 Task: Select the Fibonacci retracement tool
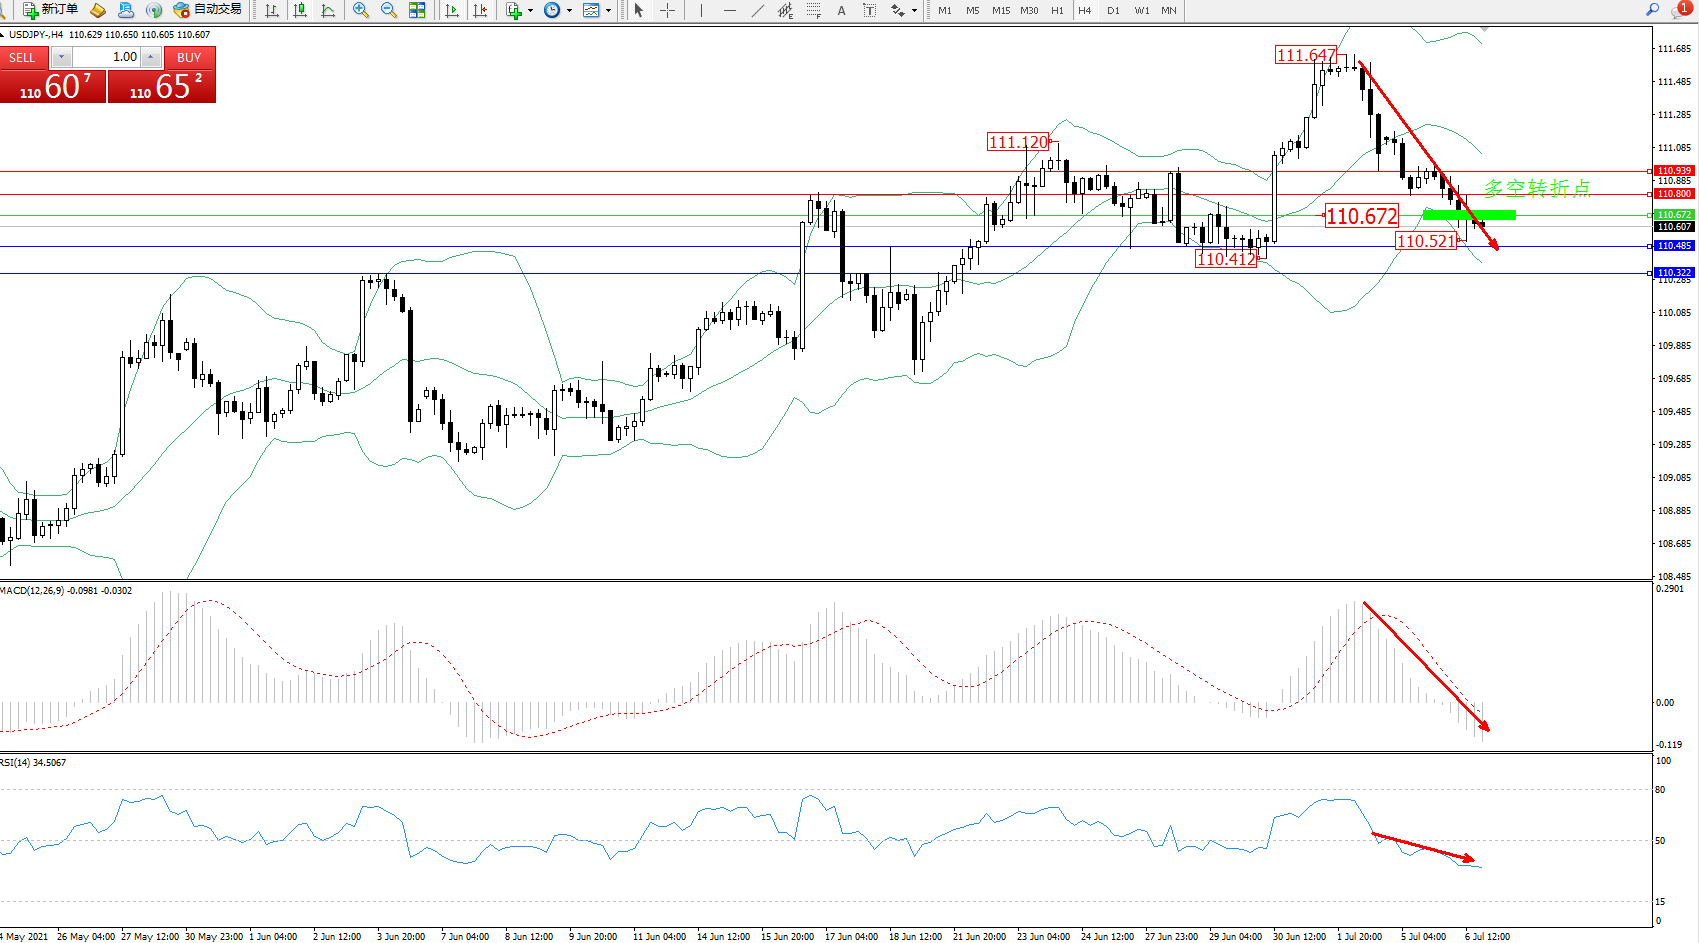pyautogui.click(x=813, y=10)
